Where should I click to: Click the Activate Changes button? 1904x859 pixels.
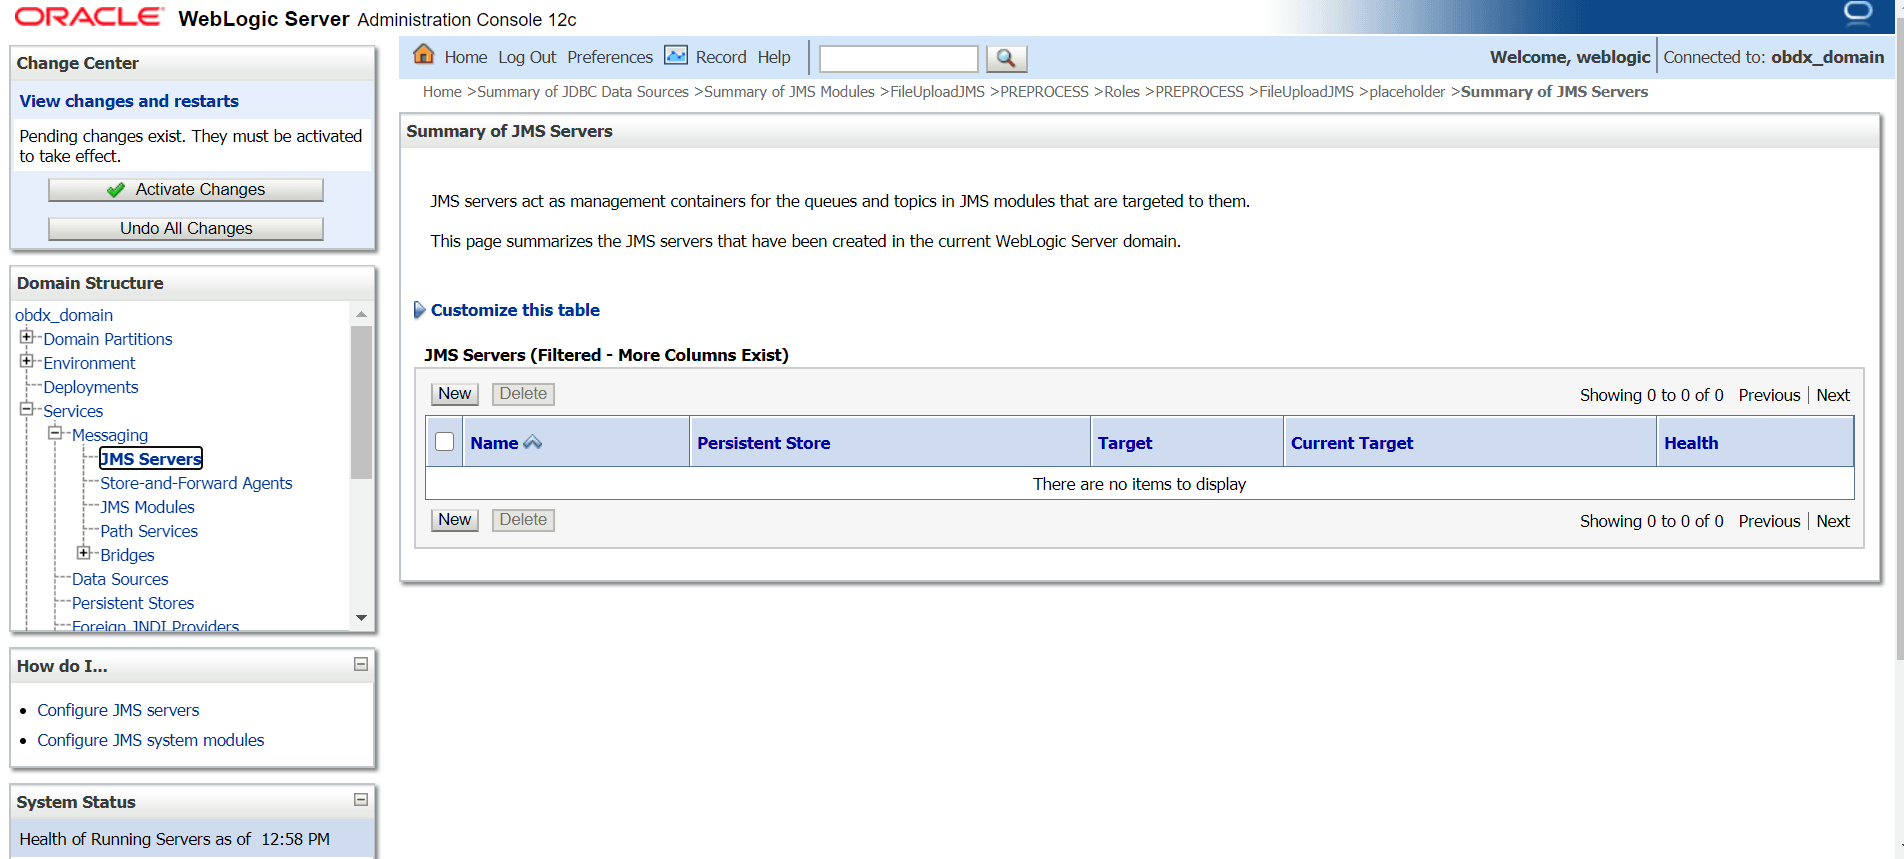pos(186,190)
